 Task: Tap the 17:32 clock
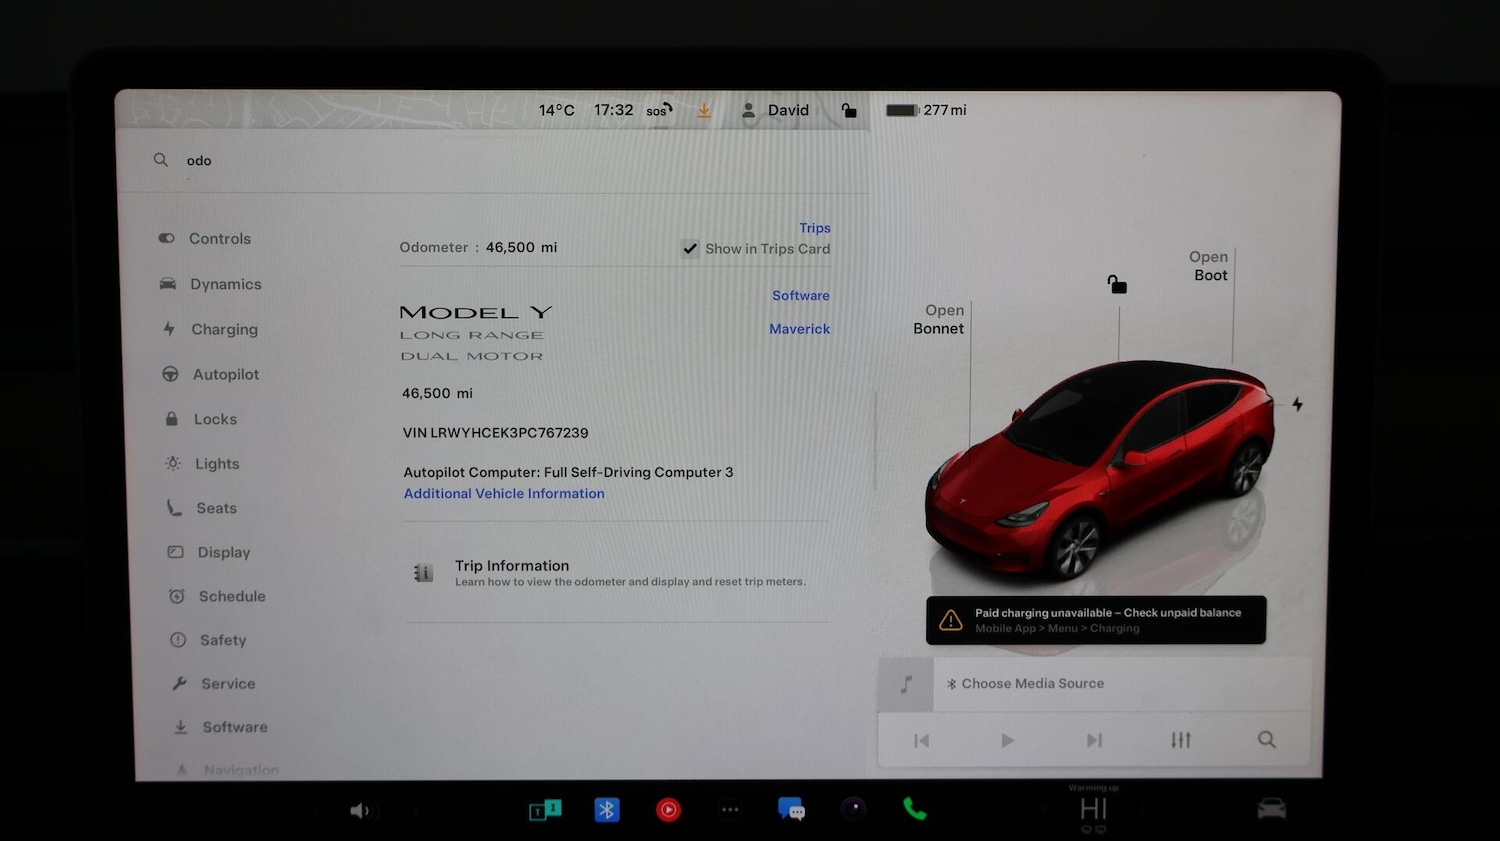pyautogui.click(x=613, y=110)
